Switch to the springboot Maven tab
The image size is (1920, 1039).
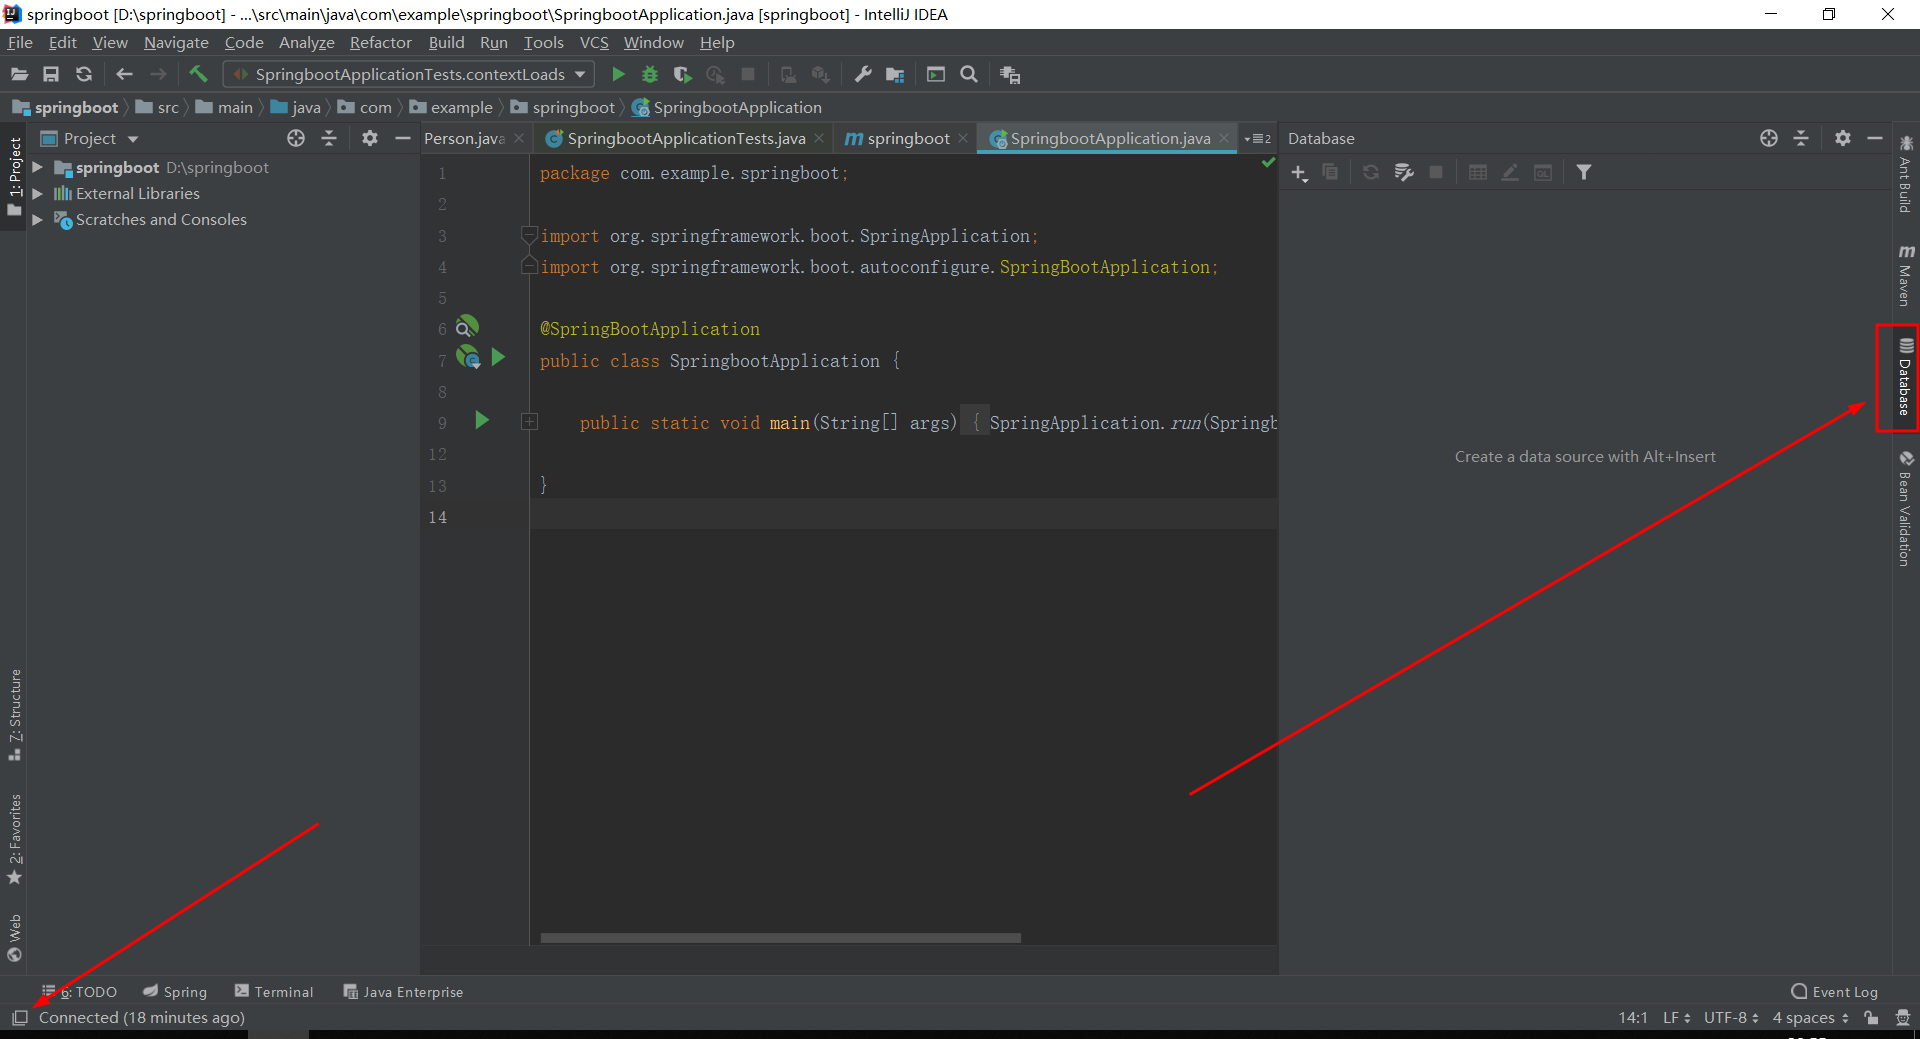(908, 138)
